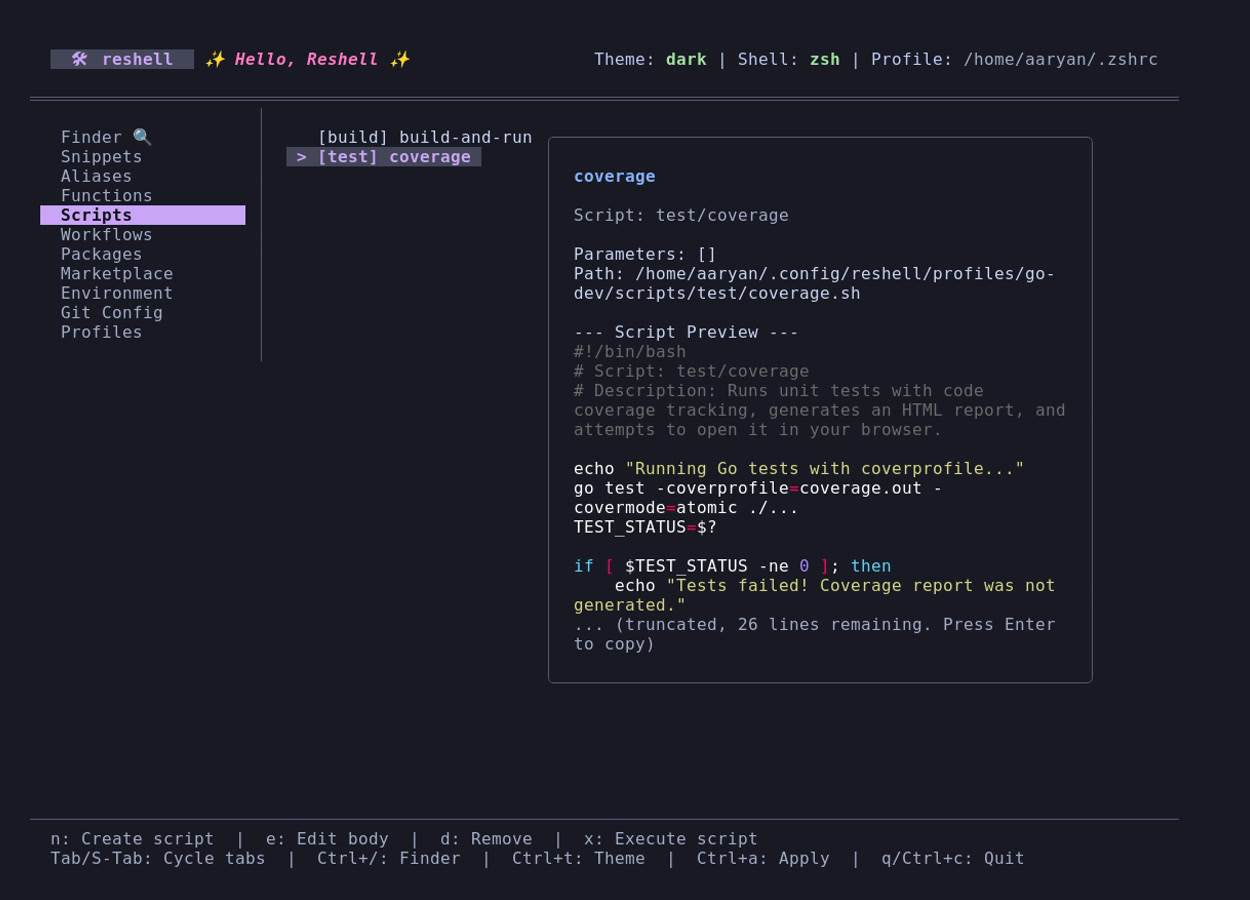Click the '# Script: test/coverage' comment line
This screenshot has height=900, width=1250.
pyautogui.click(x=691, y=371)
